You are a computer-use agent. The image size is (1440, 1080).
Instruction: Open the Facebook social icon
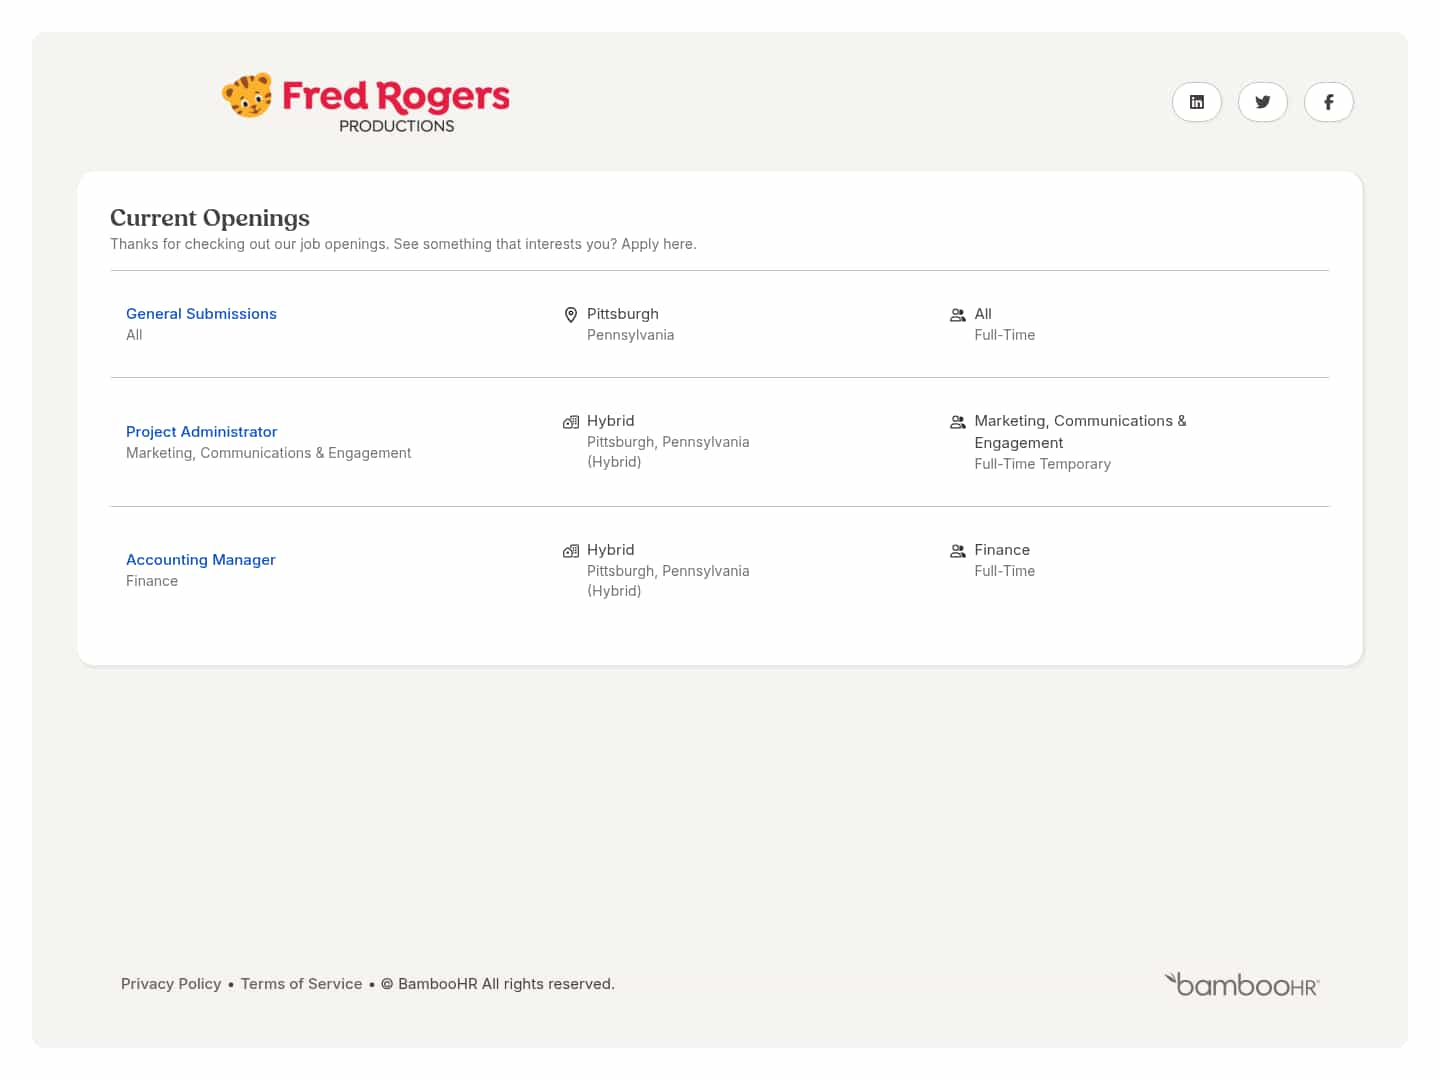point(1328,102)
